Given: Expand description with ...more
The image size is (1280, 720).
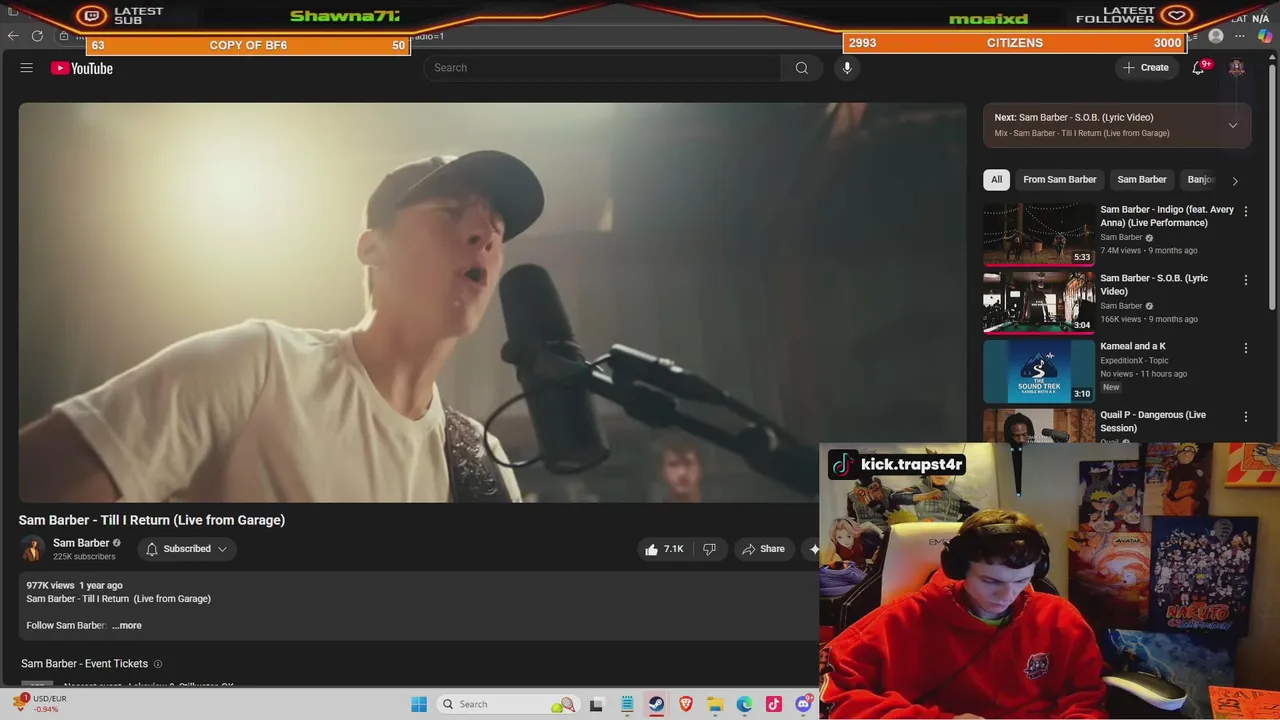Looking at the screenshot, I should (127, 625).
